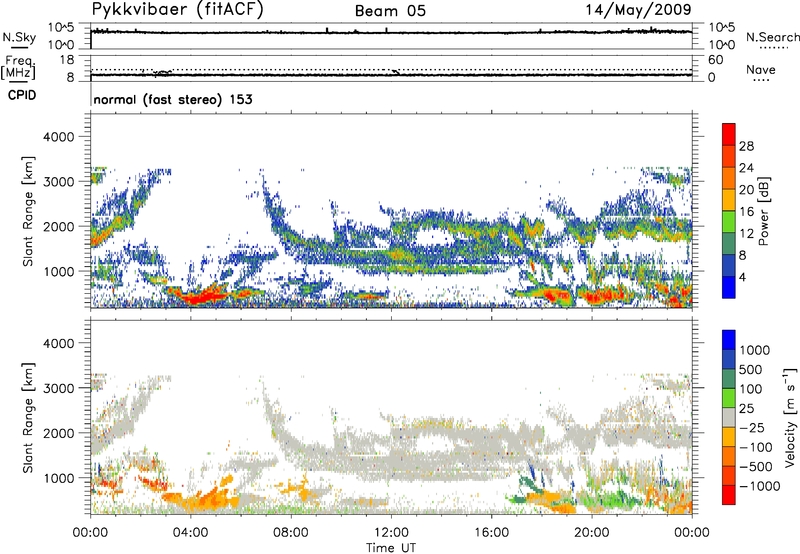
Task: Click the 'Freq. [MHz]' axis label
Action: [x=19, y=67]
